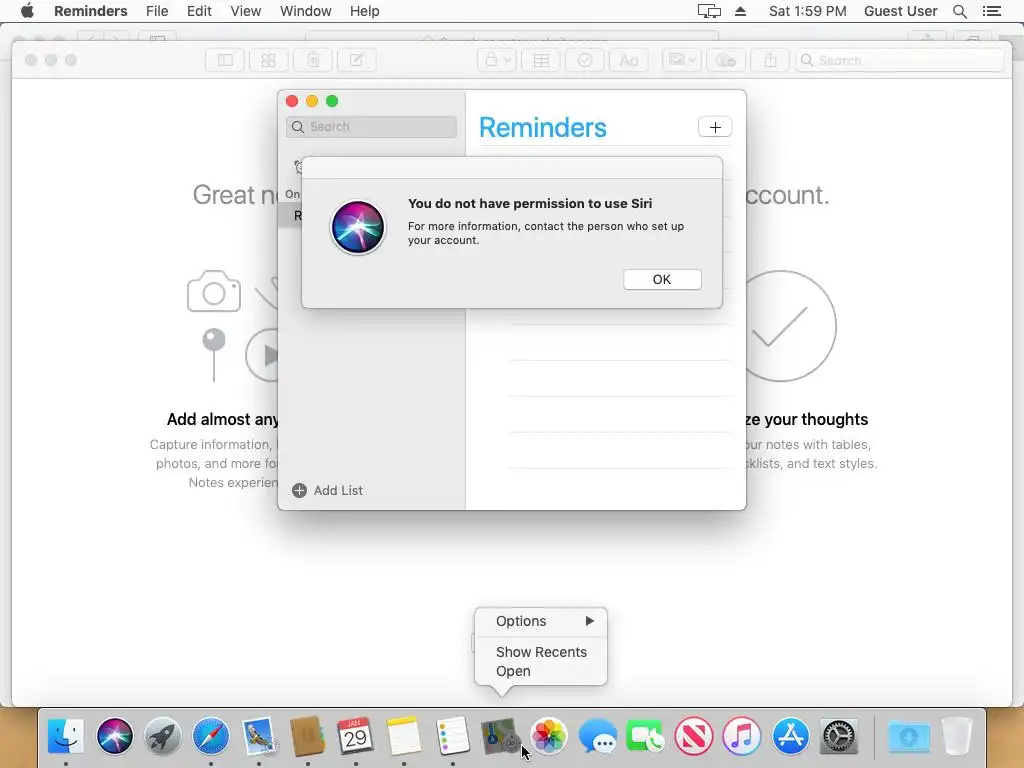Click the Reminders window search field

(x=371, y=127)
